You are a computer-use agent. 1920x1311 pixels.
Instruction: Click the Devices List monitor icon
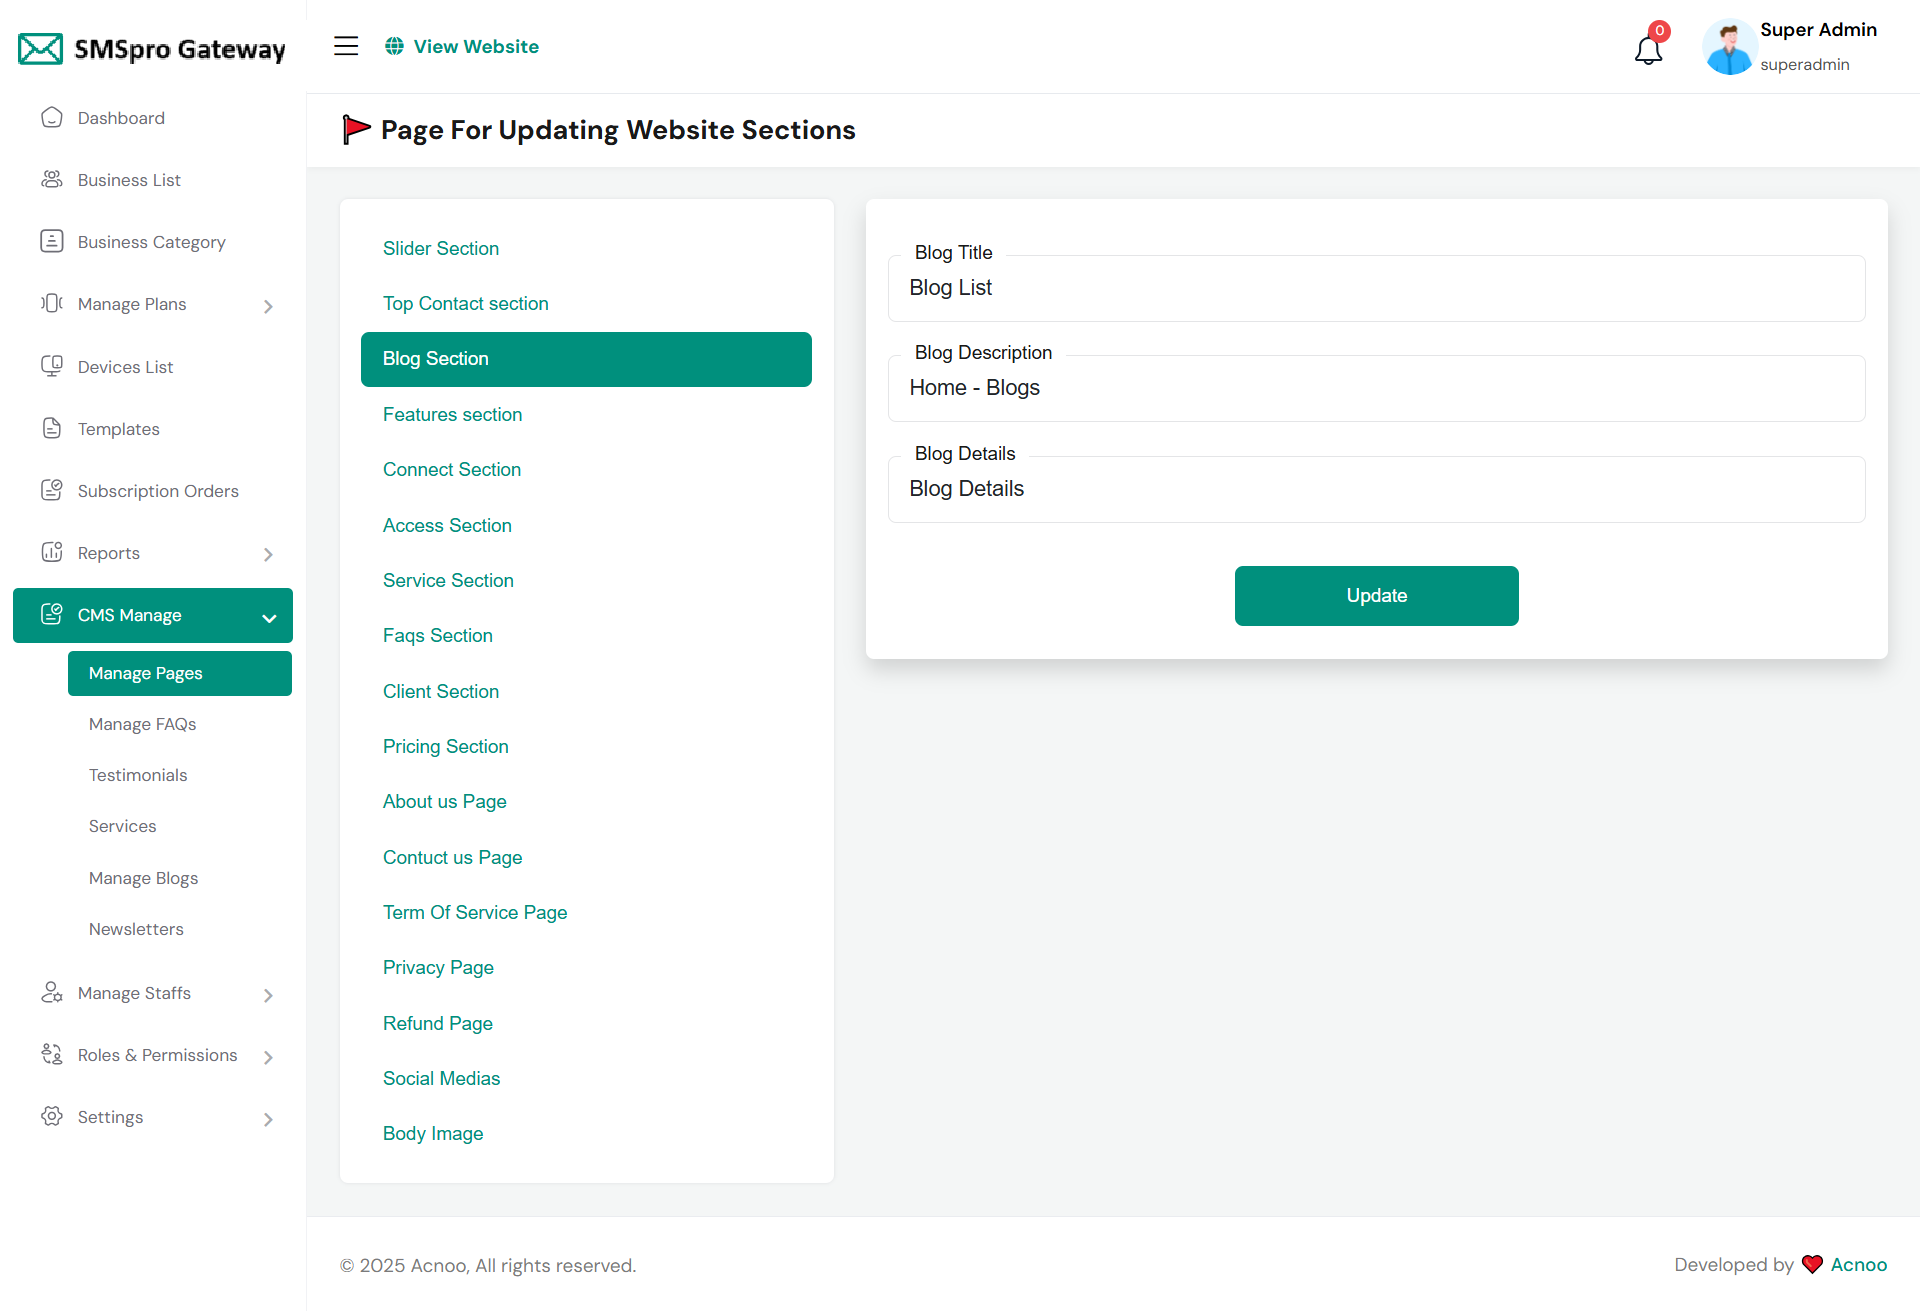[52, 367]
